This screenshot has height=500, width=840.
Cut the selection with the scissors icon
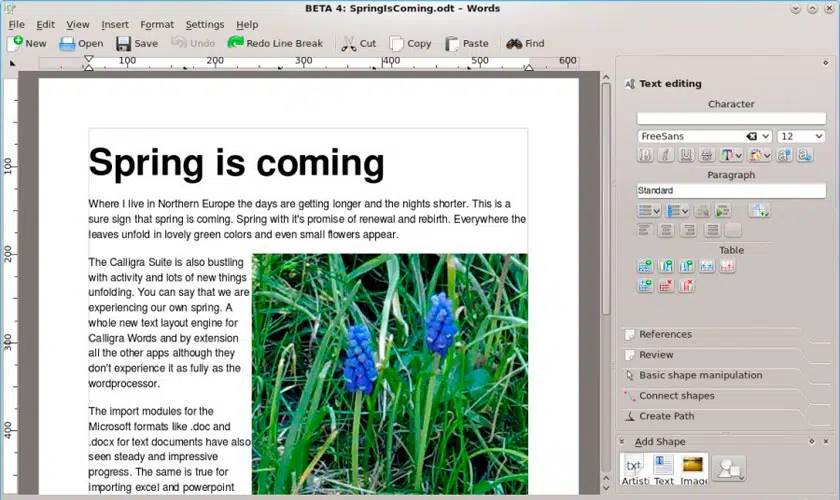(349, 43)
